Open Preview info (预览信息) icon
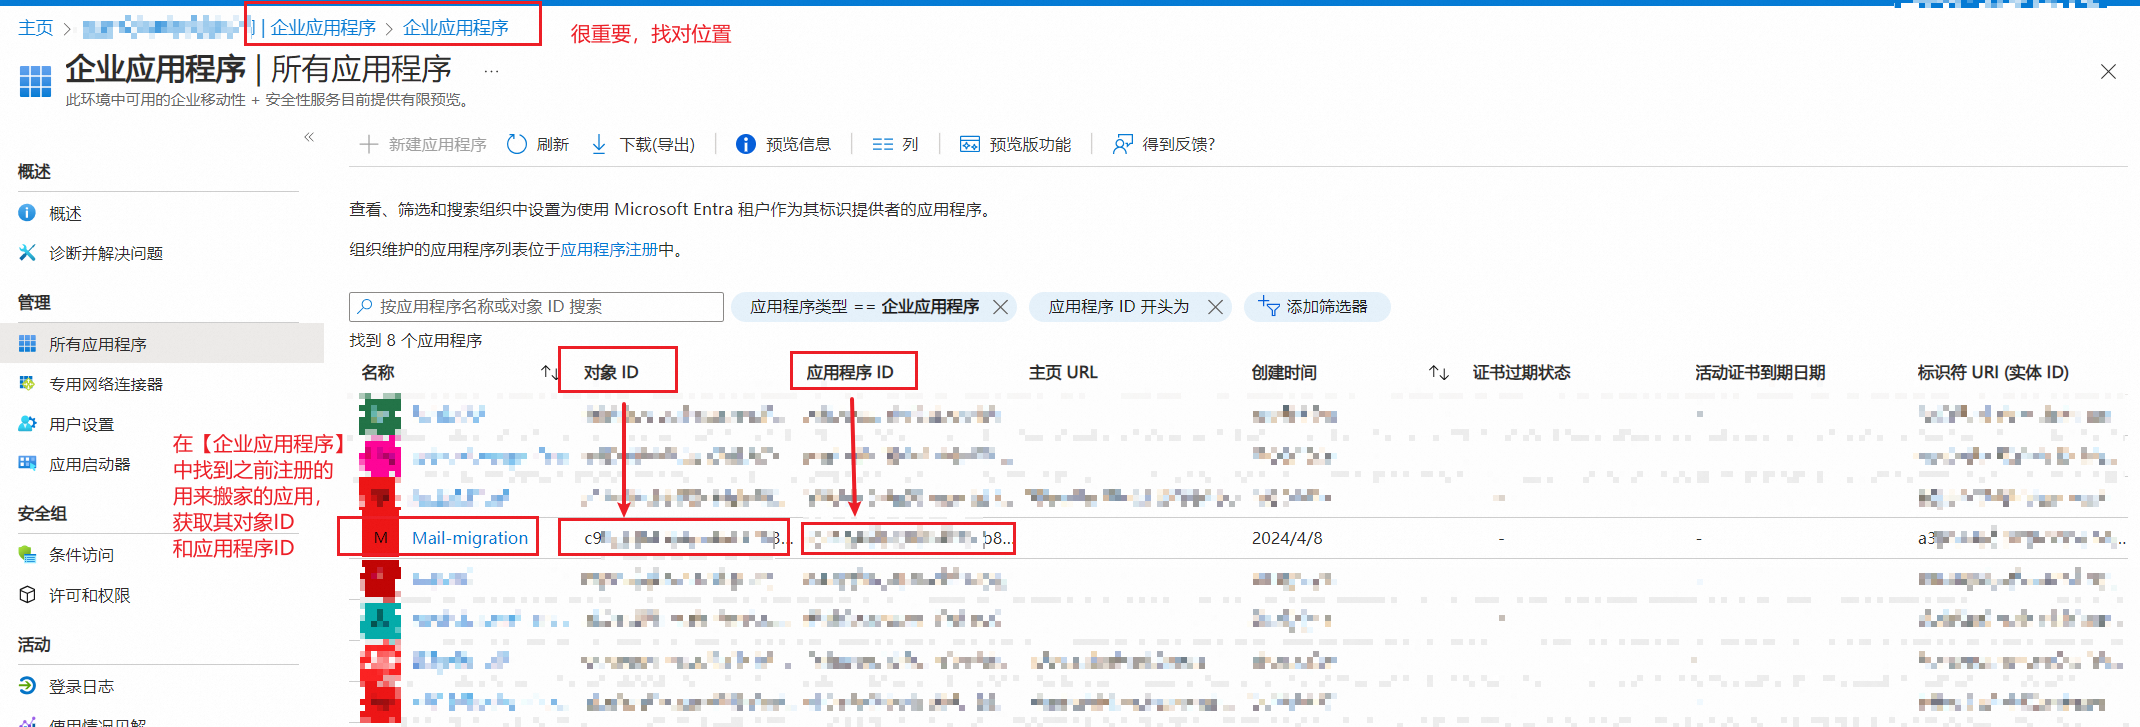This screenshot has width=2140, height=727. (x=746, y=145)
